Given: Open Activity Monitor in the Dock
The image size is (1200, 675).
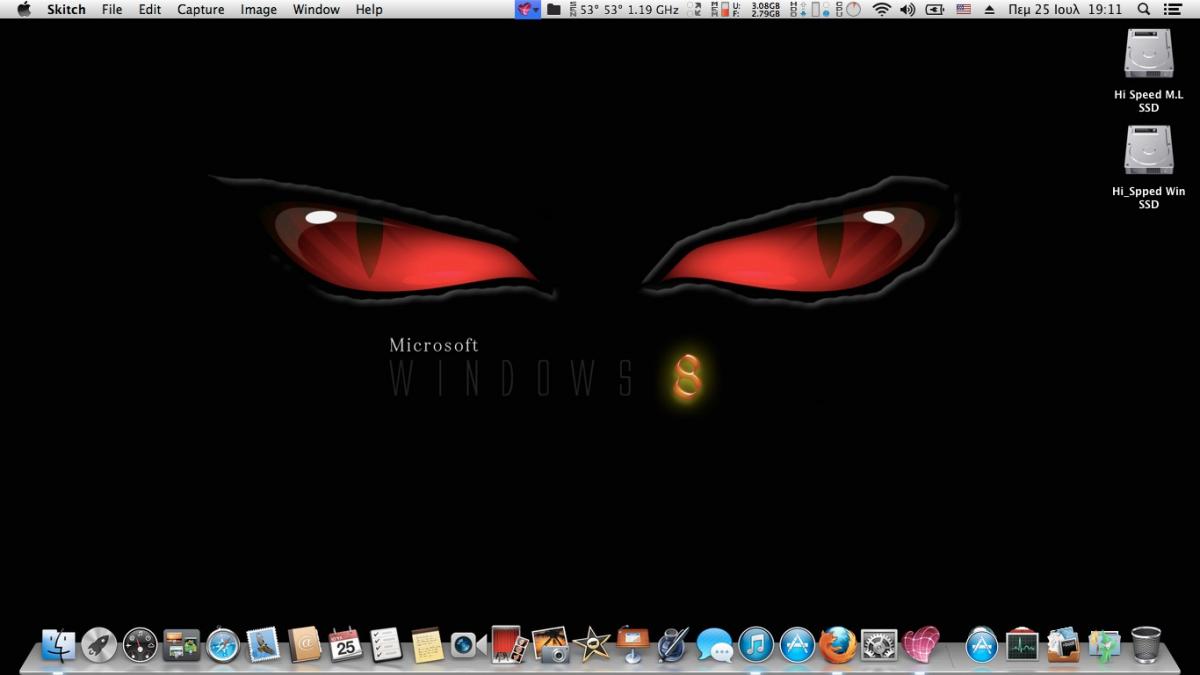Looking at the screenshot, I should pos(1023,644).
